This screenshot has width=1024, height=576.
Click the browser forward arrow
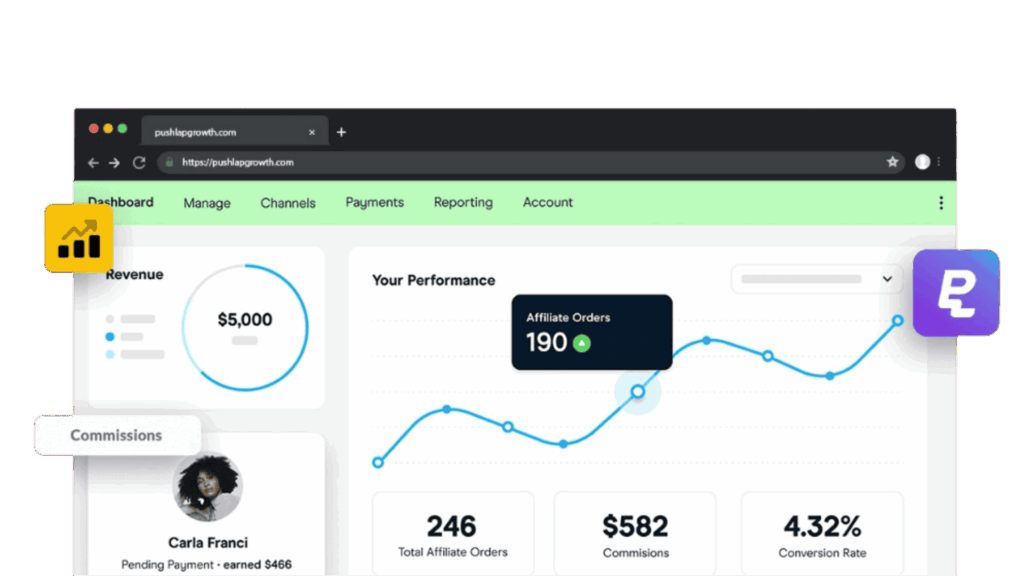115,162
